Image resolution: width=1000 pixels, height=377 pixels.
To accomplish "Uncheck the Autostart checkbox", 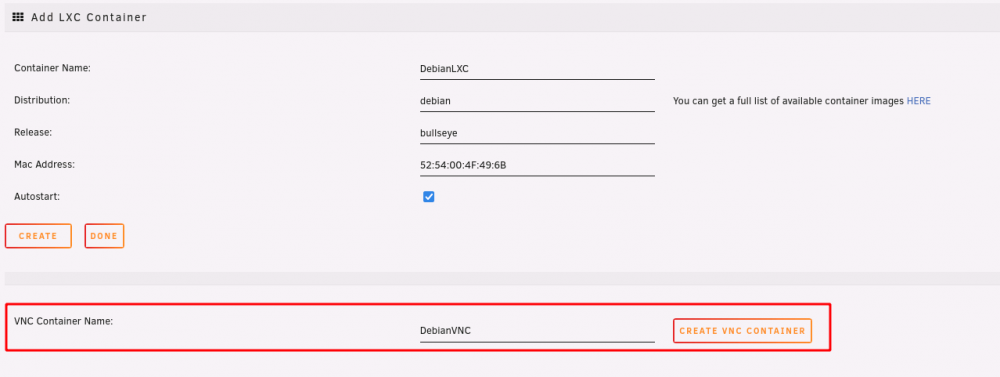I will coord(429,196).
